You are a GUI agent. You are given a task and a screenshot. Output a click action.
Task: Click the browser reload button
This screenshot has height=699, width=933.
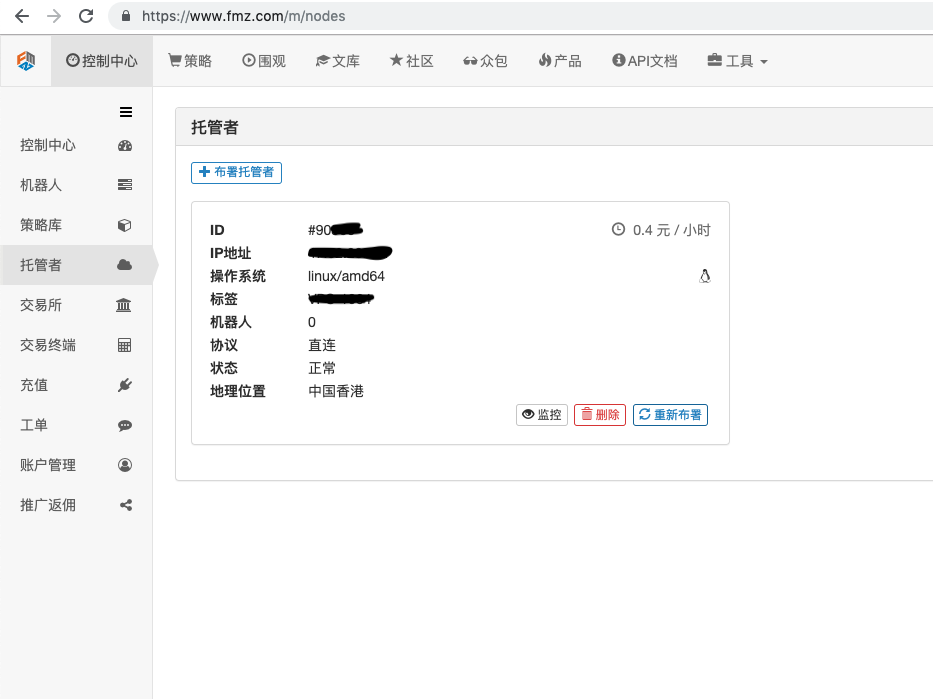[86, 16]
